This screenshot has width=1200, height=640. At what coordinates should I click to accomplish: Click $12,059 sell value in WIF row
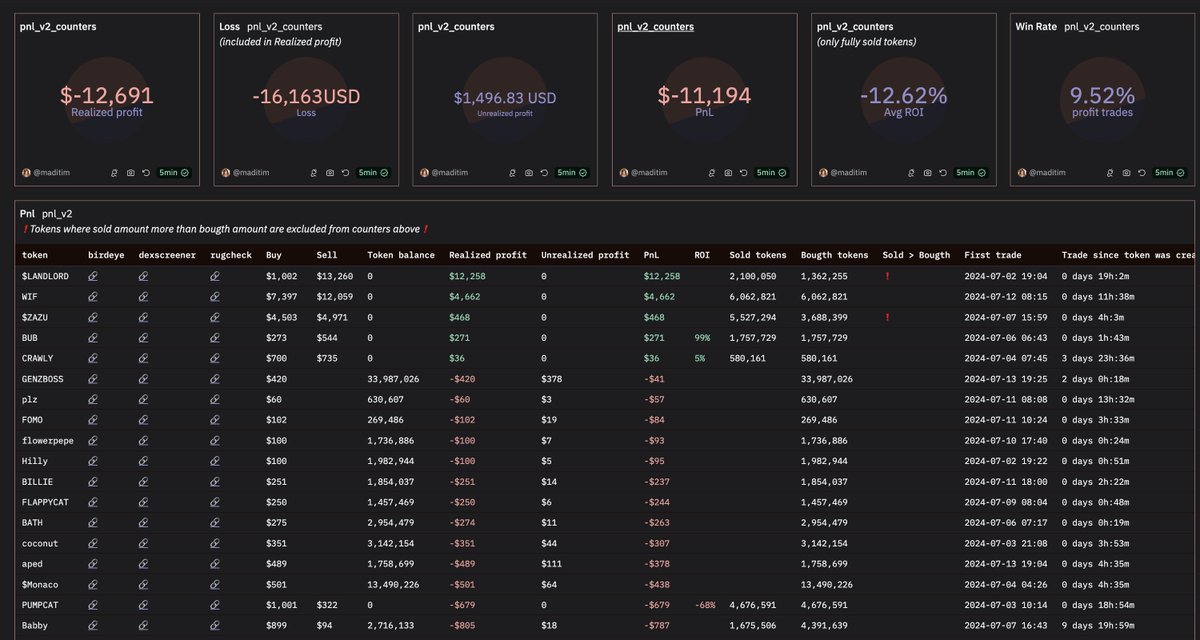334,297
